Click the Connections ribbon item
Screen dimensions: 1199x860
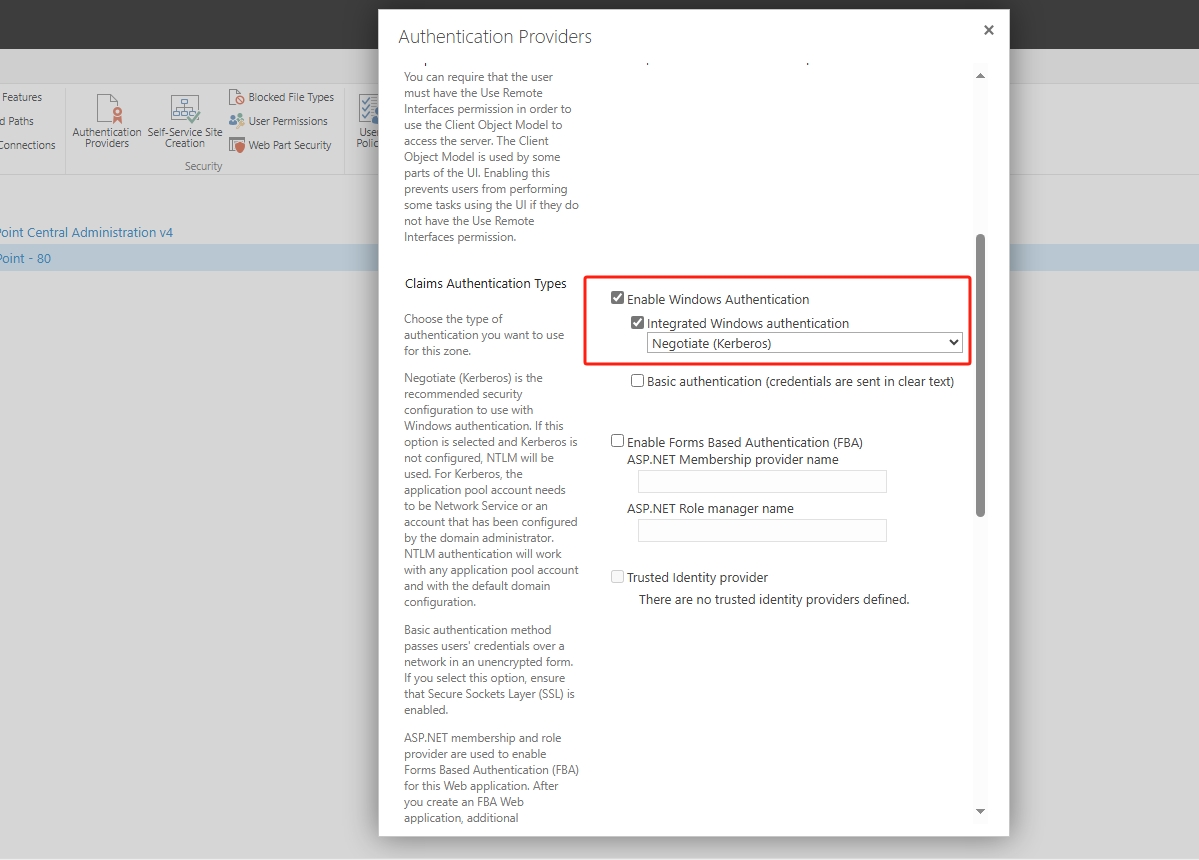pyautogui.click(x=28, y=144)
